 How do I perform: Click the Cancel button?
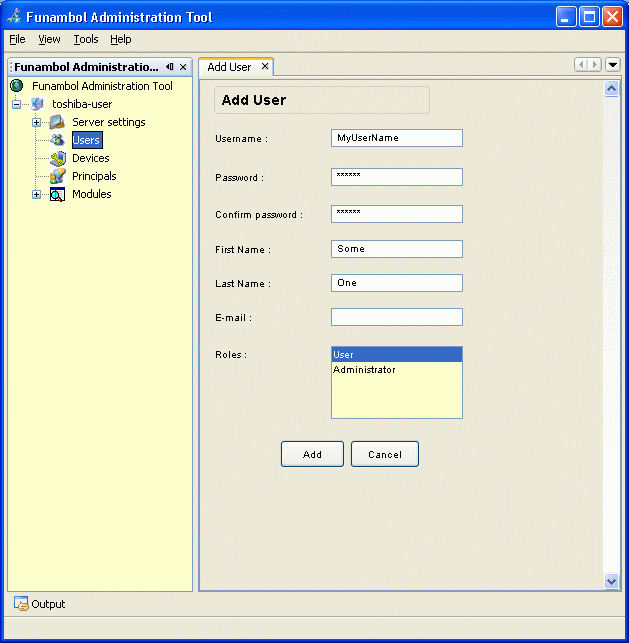(x=385, y=454)
